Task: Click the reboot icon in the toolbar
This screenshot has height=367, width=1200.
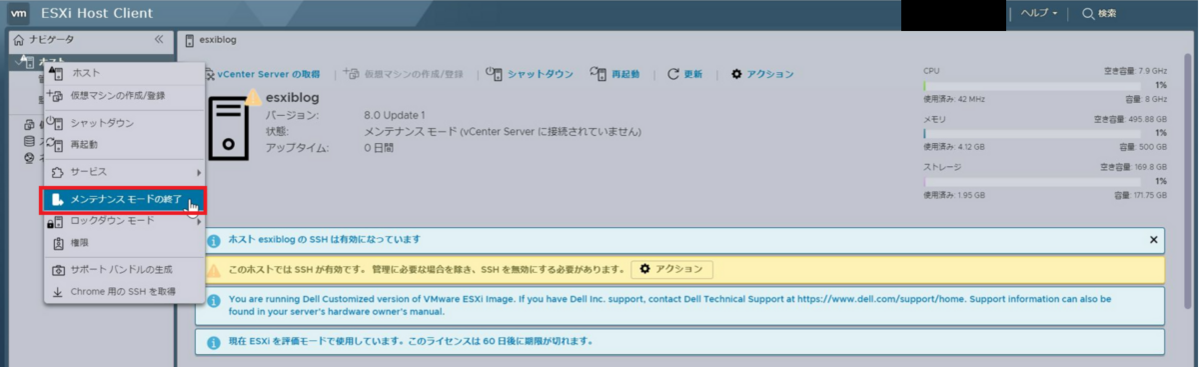Action: (598, 73)
